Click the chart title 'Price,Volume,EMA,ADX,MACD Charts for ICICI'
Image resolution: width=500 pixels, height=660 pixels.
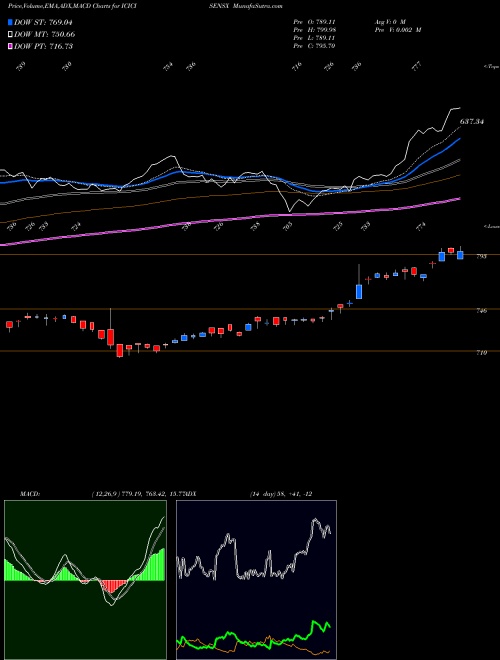coord(72,6)
